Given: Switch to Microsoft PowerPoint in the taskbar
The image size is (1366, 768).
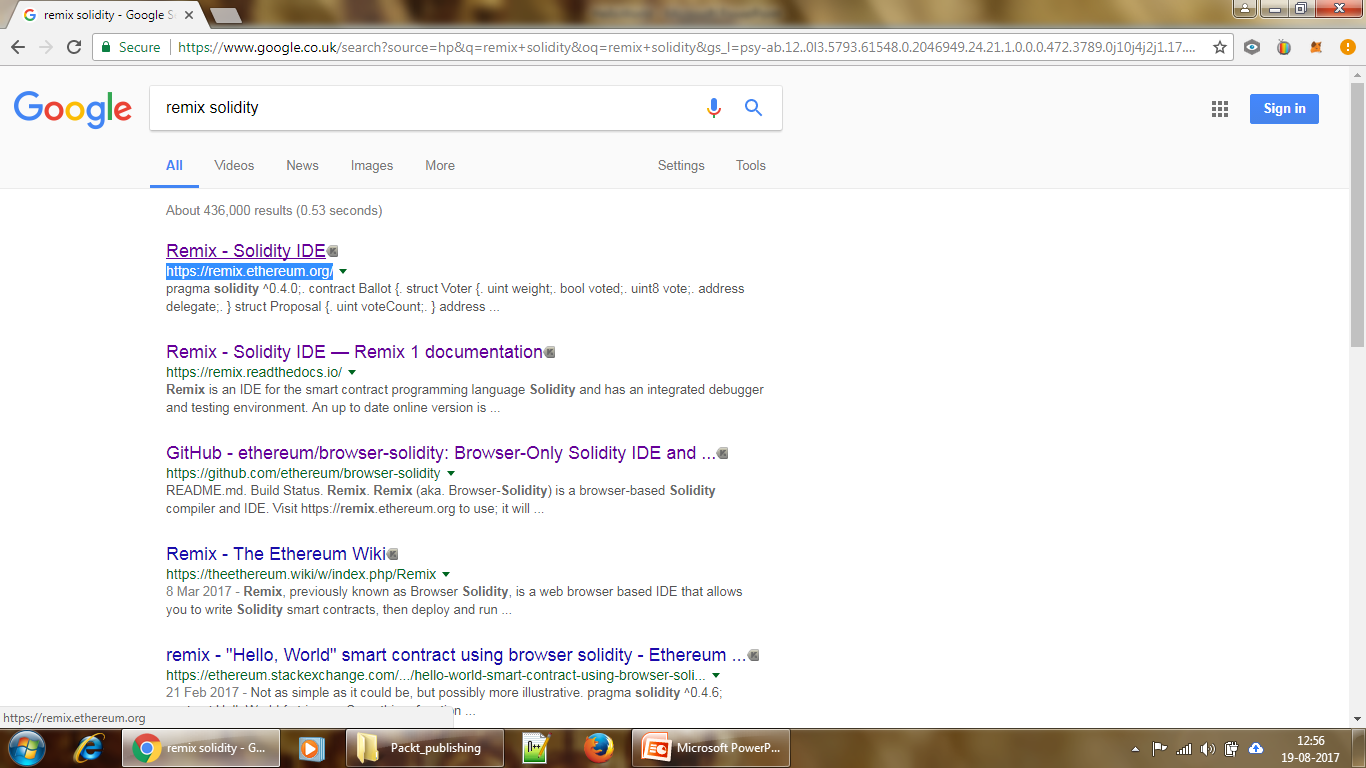Looking at the screenshot, I should point(711,747).
